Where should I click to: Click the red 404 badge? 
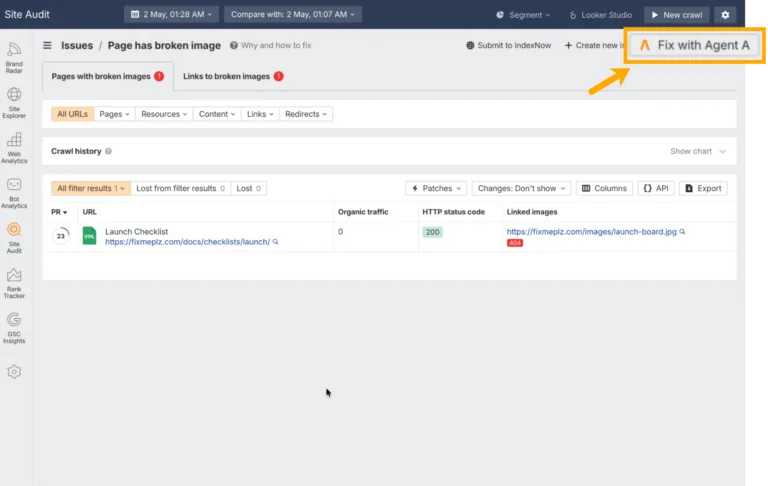point(515,243)
